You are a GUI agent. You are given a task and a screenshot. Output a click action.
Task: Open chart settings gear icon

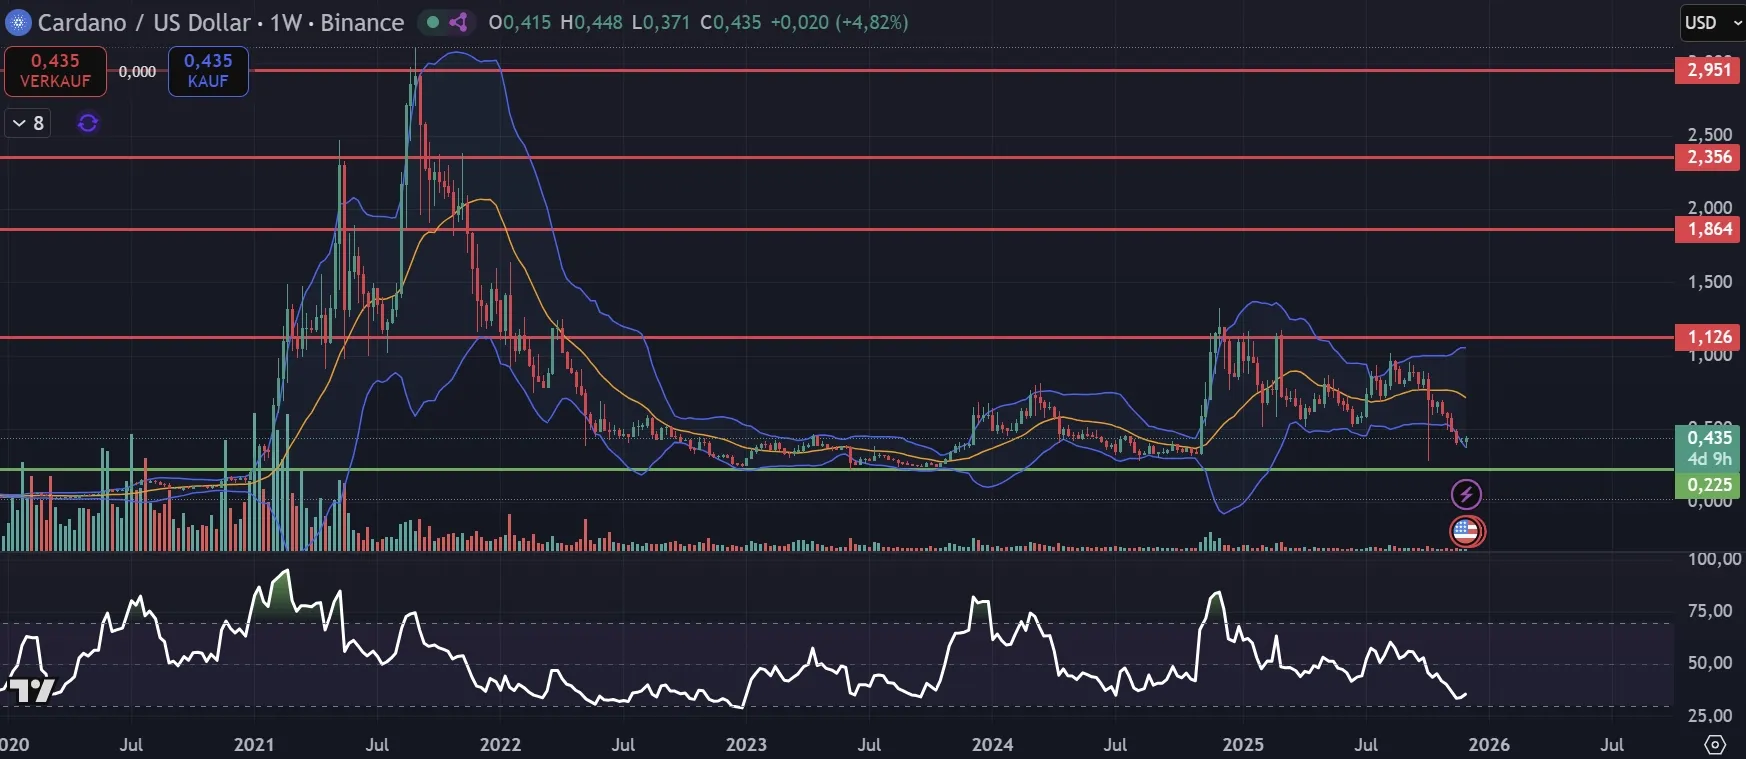pyautogui.click(x=1715, y=745)
